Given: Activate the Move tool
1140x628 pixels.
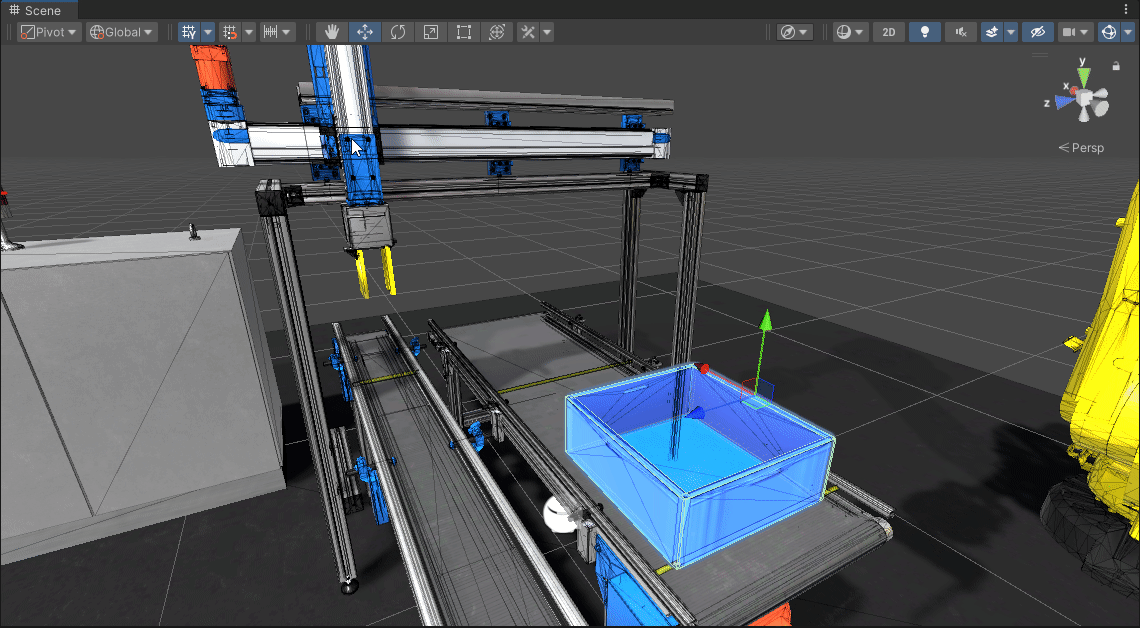Looking at the screenshot, I should click(365, 32).
